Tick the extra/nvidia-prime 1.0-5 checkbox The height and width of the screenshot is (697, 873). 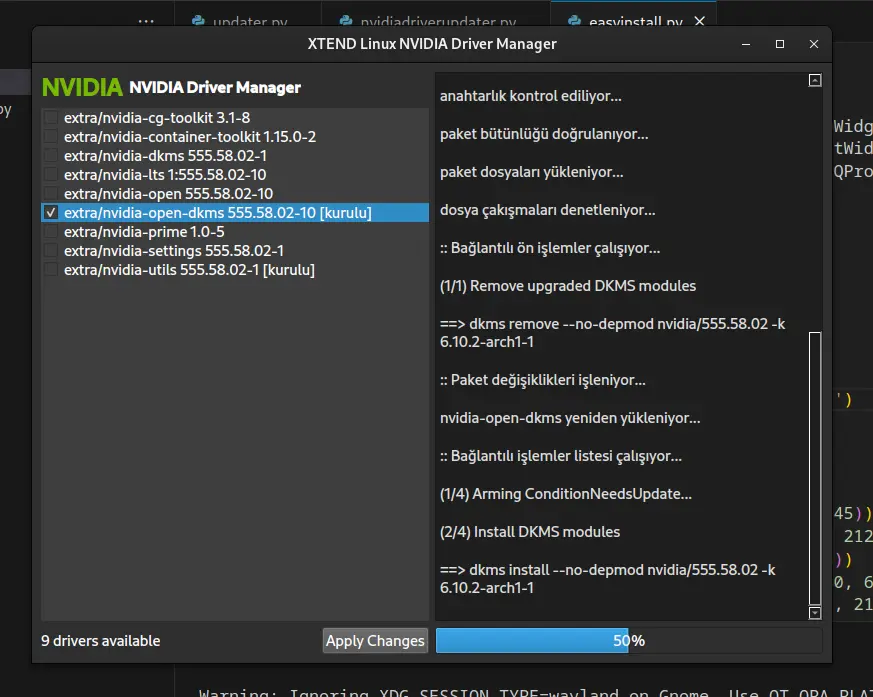click(51, 231)
